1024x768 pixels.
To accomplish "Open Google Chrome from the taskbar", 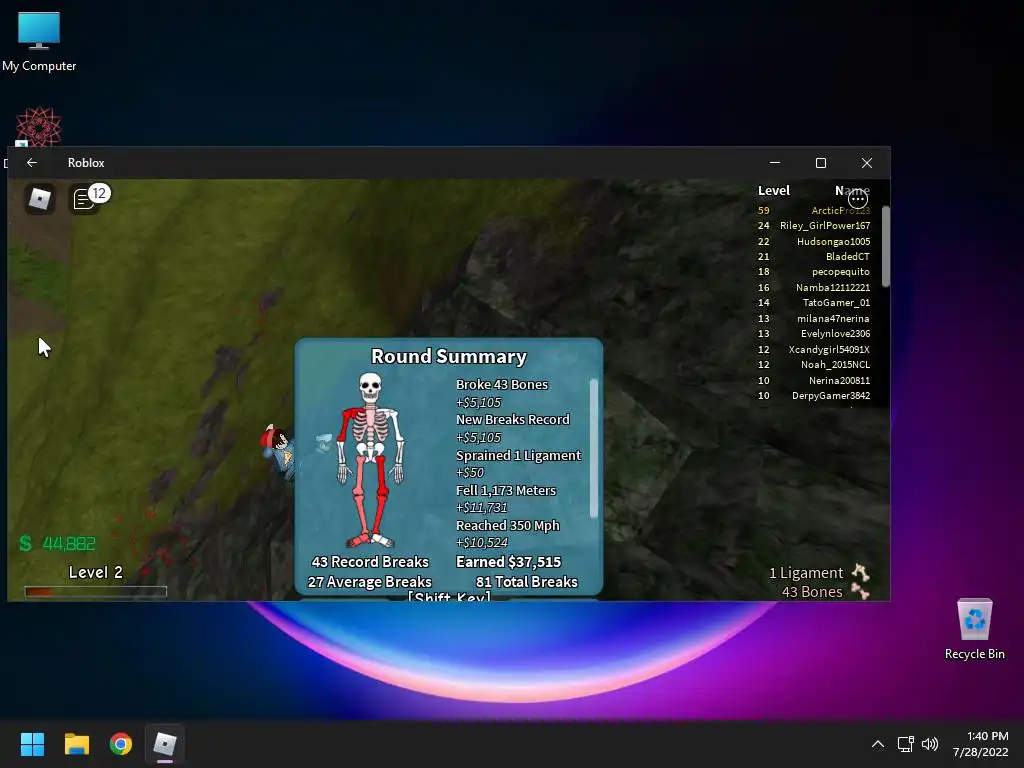I will 121,744.
